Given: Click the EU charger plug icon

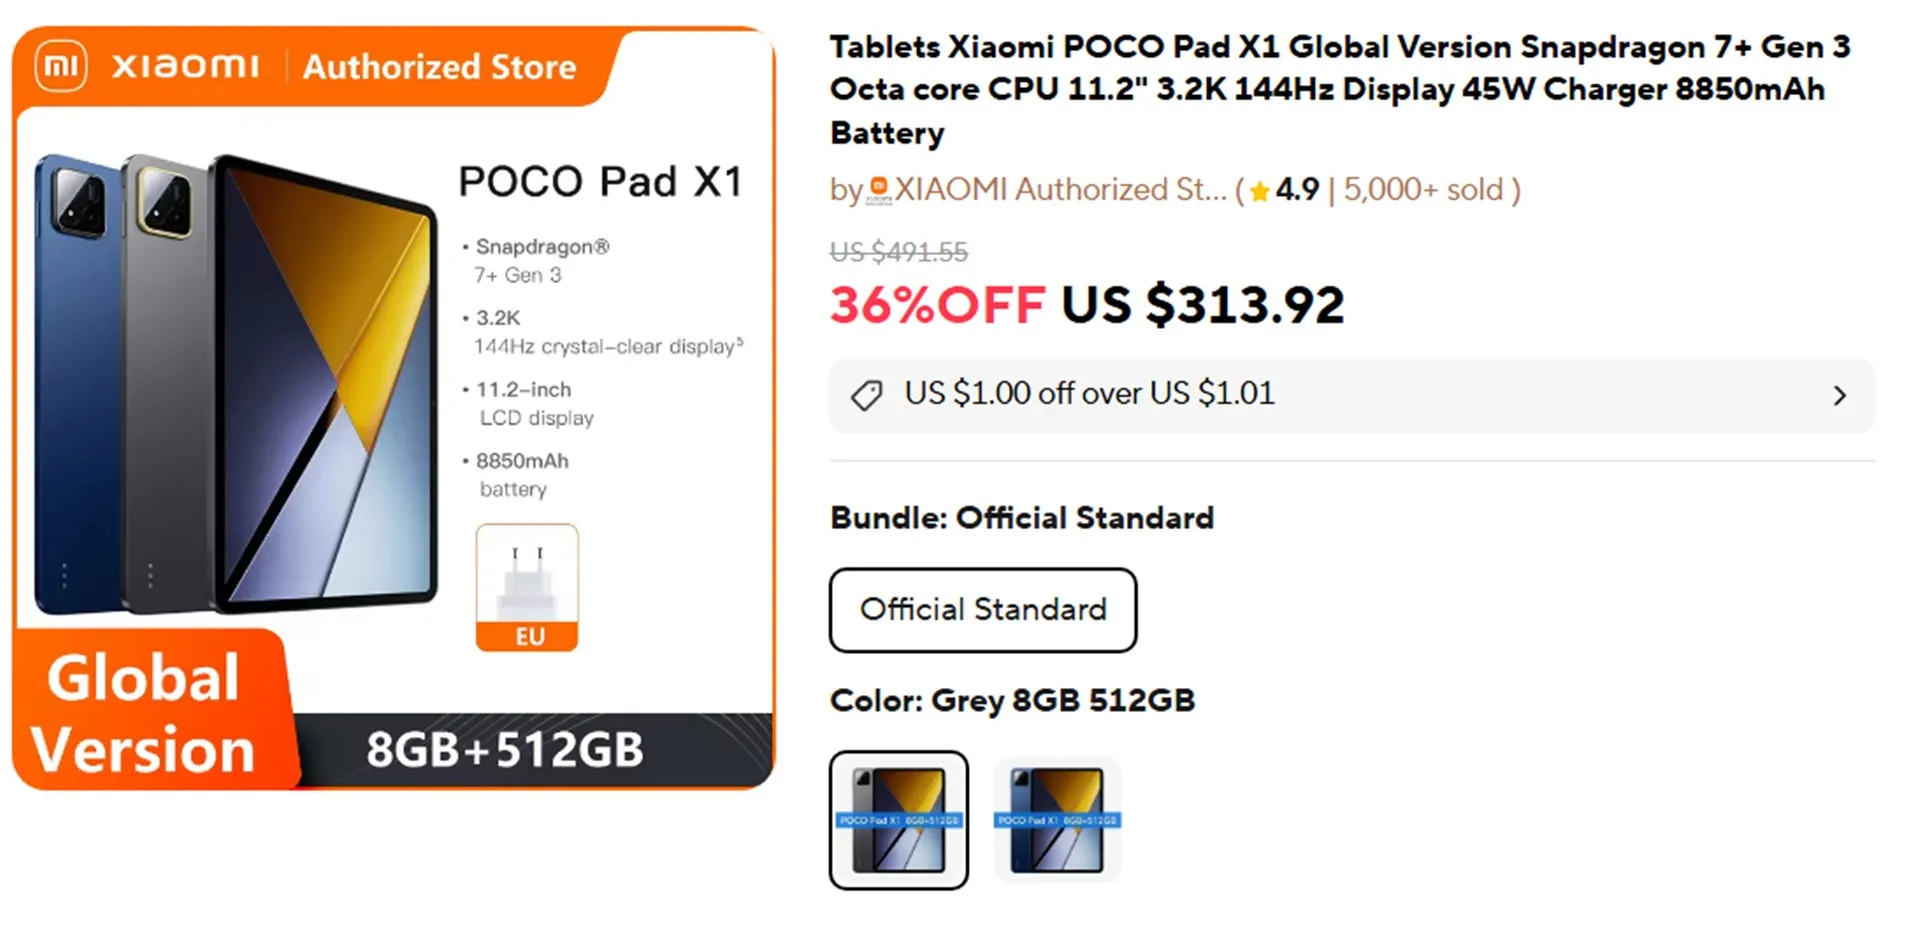Looking at the screenshot, I should 527,580.
